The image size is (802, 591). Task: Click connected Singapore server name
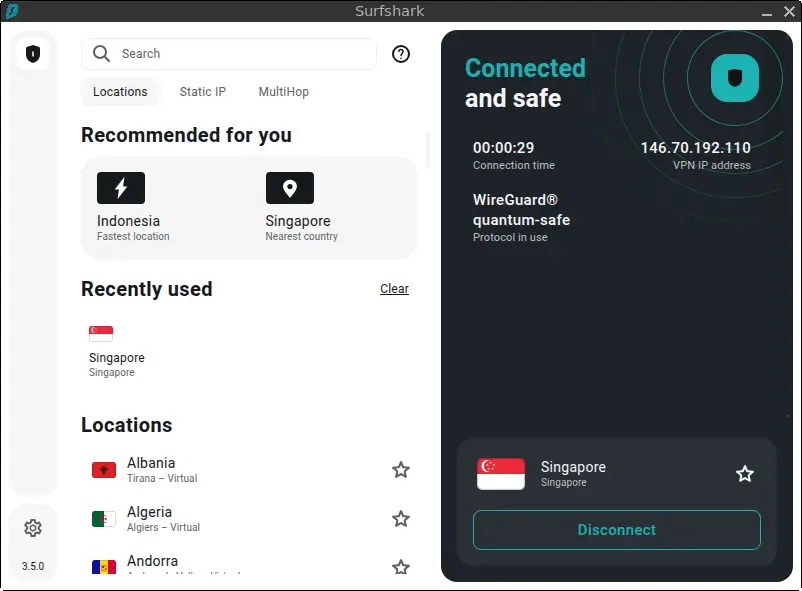coord(573,467)
